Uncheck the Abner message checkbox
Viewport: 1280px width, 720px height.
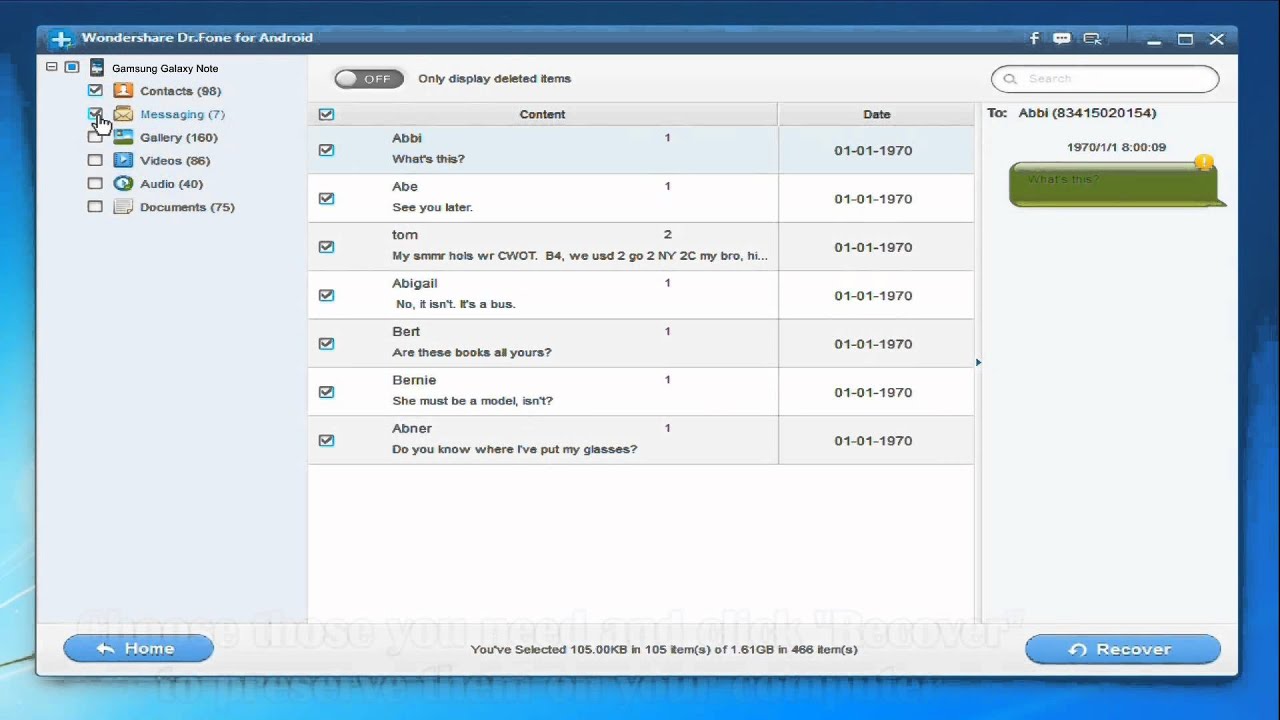coord(326,440)
